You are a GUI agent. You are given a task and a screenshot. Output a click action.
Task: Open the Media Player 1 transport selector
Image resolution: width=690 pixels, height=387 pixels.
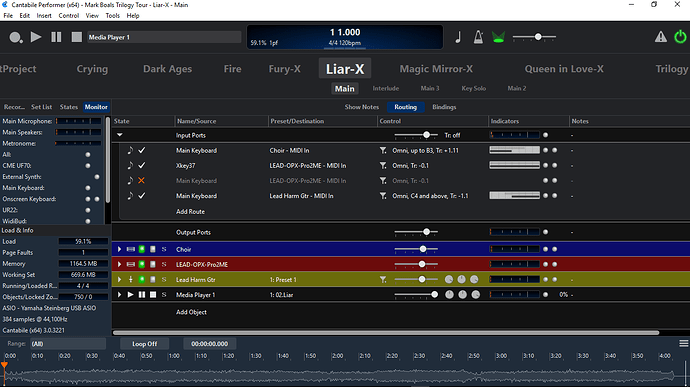tap(164, 37)
